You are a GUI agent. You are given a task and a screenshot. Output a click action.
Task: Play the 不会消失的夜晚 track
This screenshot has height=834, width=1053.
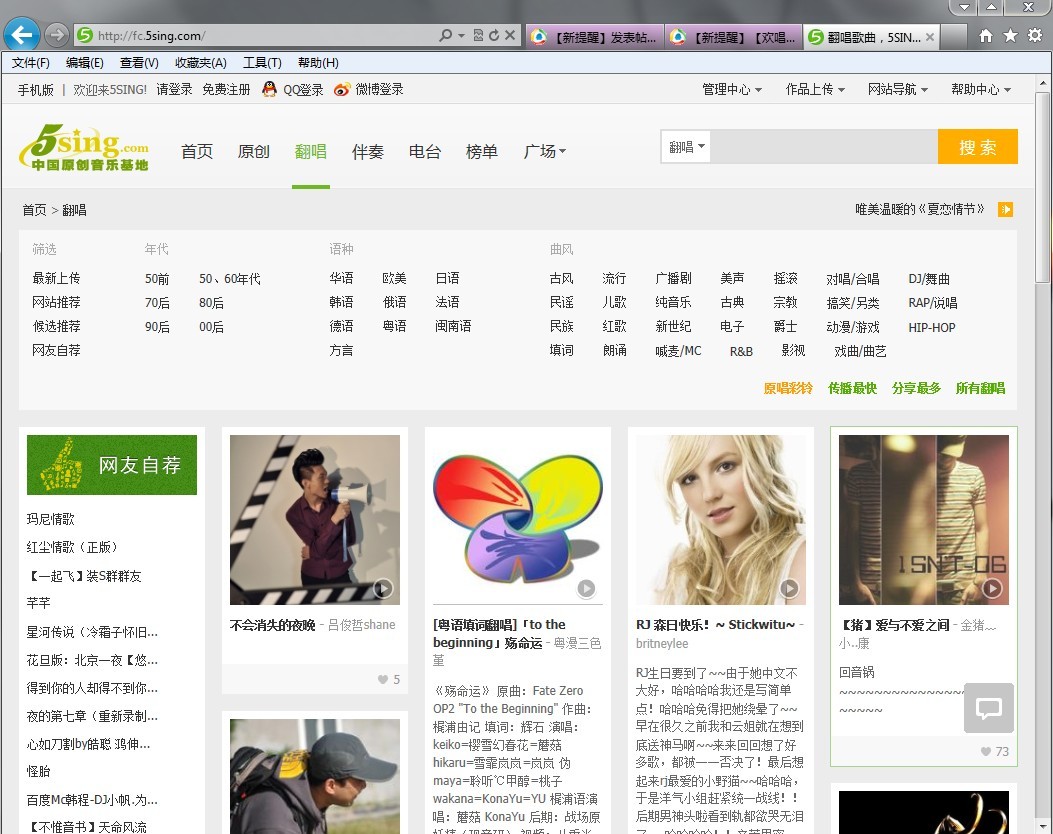383,589
